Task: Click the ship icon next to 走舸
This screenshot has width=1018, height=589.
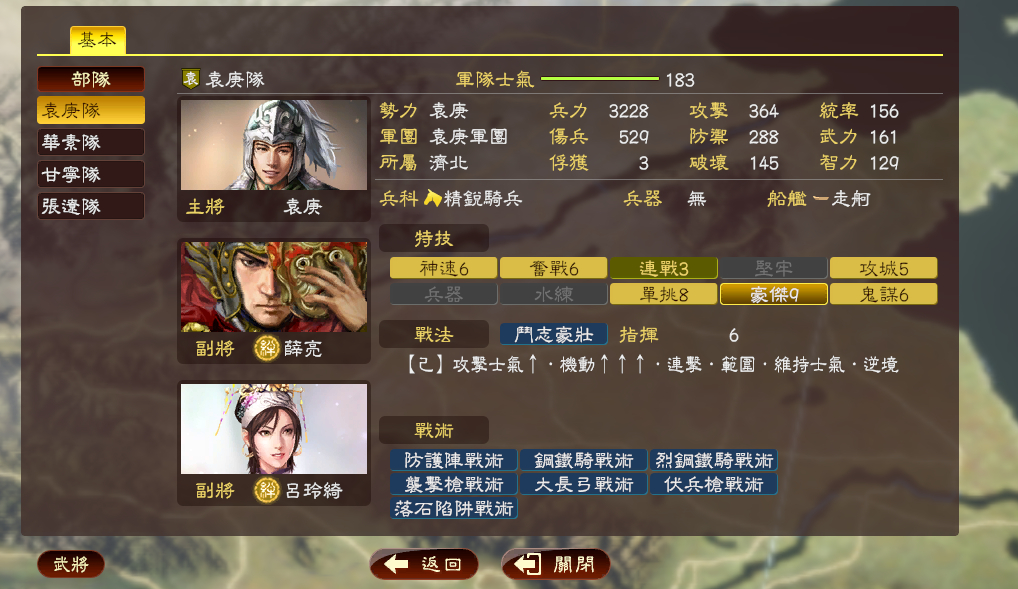Action: coord(821,199)
